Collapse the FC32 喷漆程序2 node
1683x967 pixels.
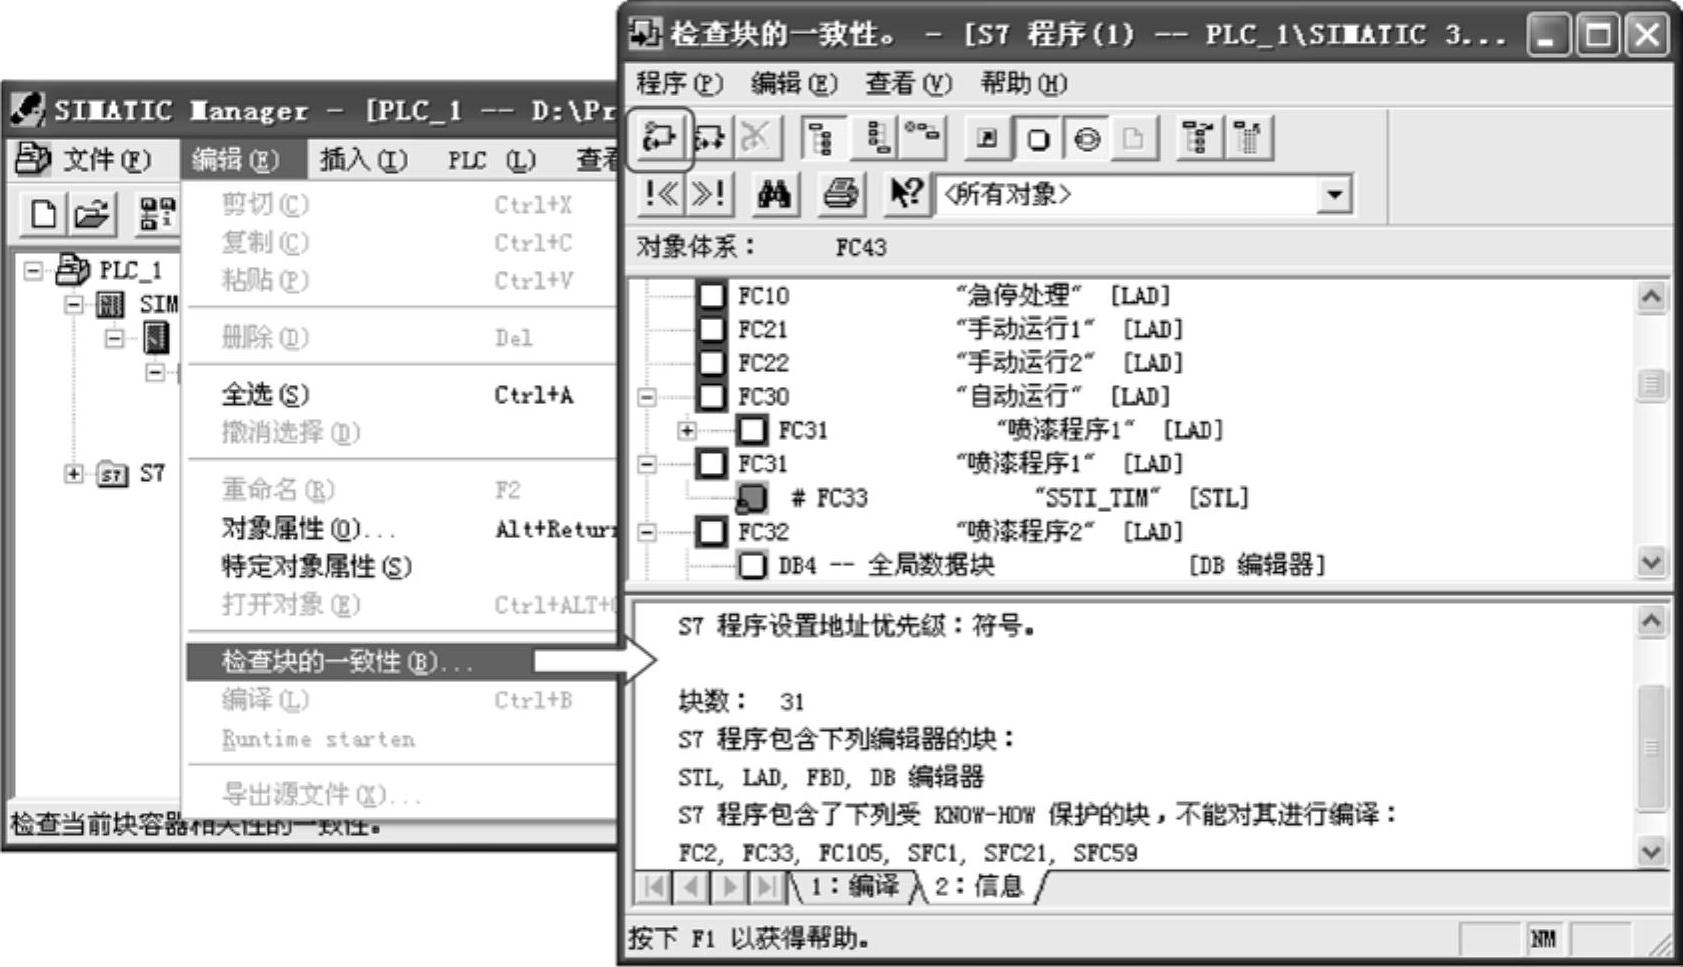click(x=647, y=532)
